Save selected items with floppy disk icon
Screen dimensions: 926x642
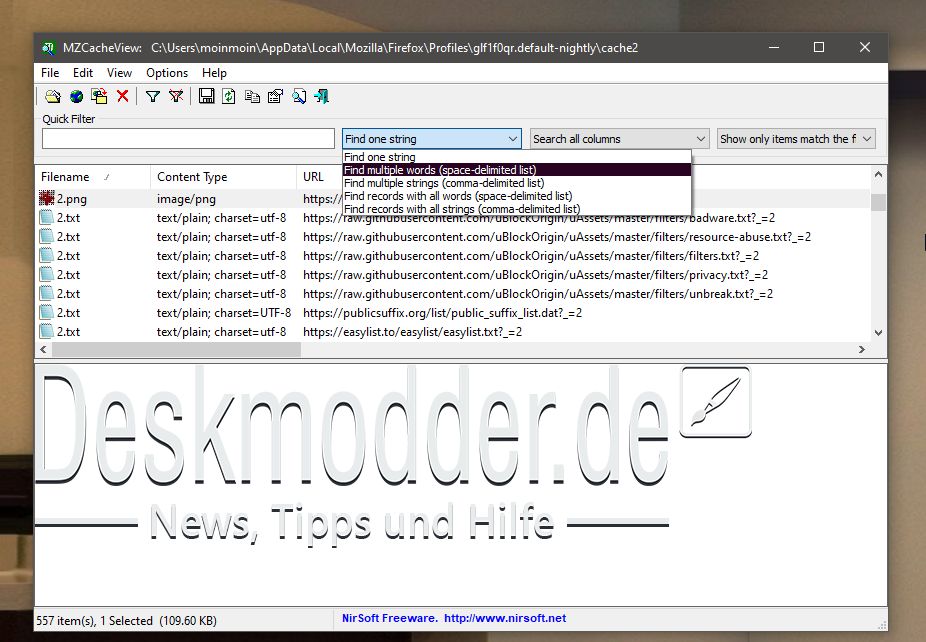[206, 96]
